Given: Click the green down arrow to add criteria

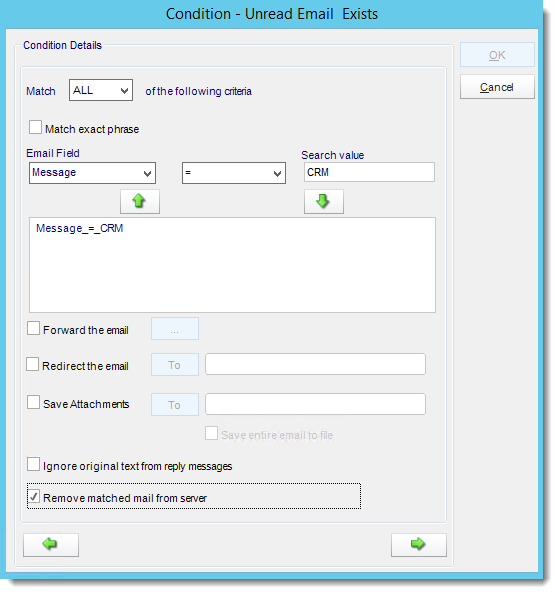Looking at the screenshot, I should tap(324, 202).
